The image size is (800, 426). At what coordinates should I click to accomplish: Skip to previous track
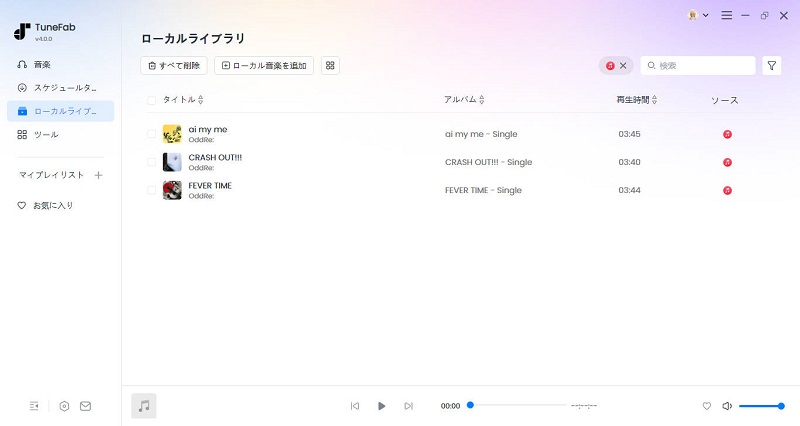click(355, 406)
